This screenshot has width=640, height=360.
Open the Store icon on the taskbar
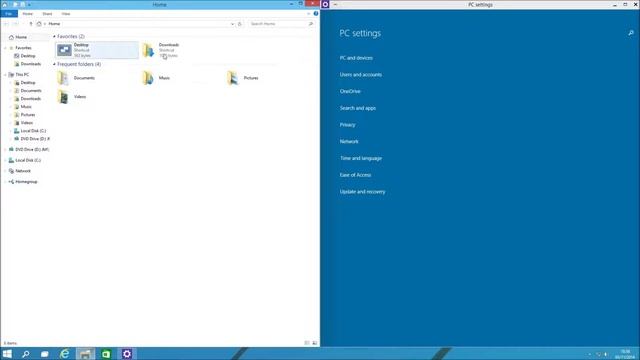106,354
